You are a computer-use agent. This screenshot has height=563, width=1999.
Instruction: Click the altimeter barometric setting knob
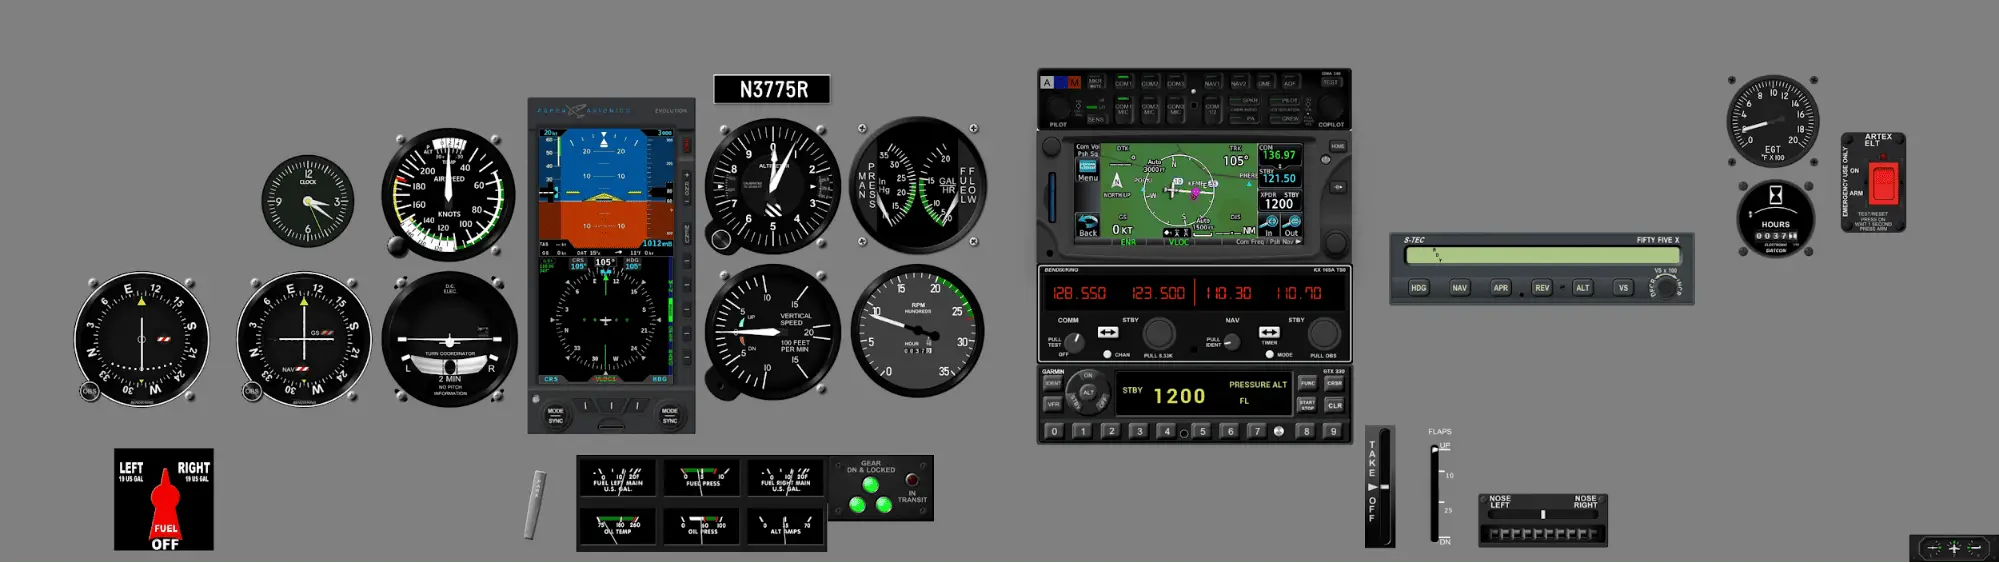pos(721,239)
